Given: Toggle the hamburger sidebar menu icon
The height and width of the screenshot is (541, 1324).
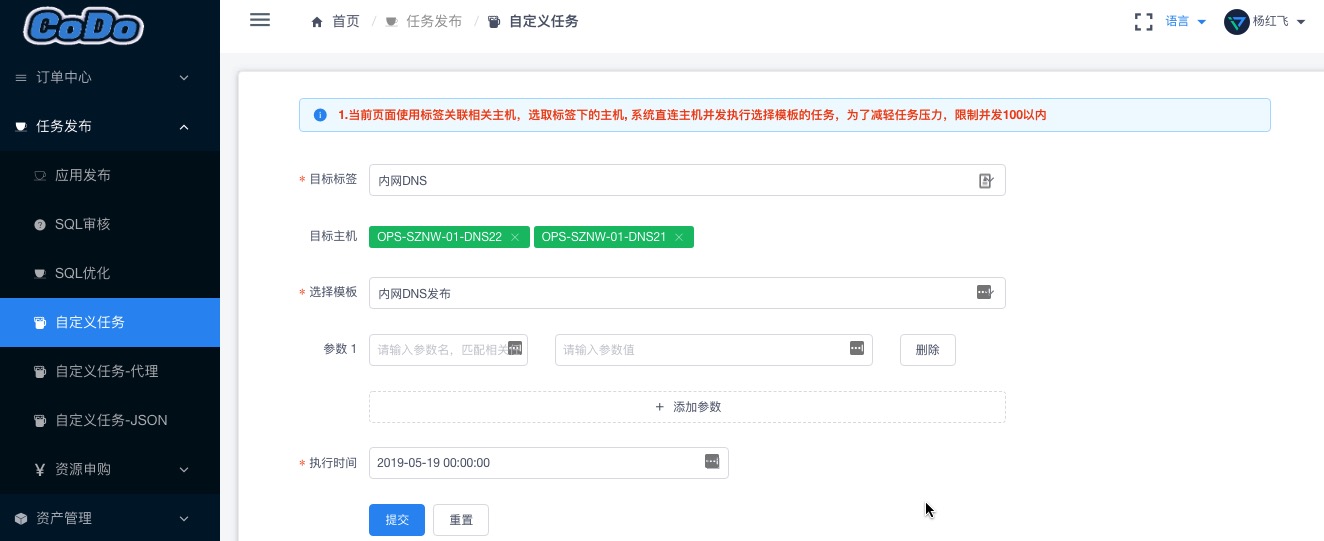Looking at the screenshot, I should click(x=260, y=20).
